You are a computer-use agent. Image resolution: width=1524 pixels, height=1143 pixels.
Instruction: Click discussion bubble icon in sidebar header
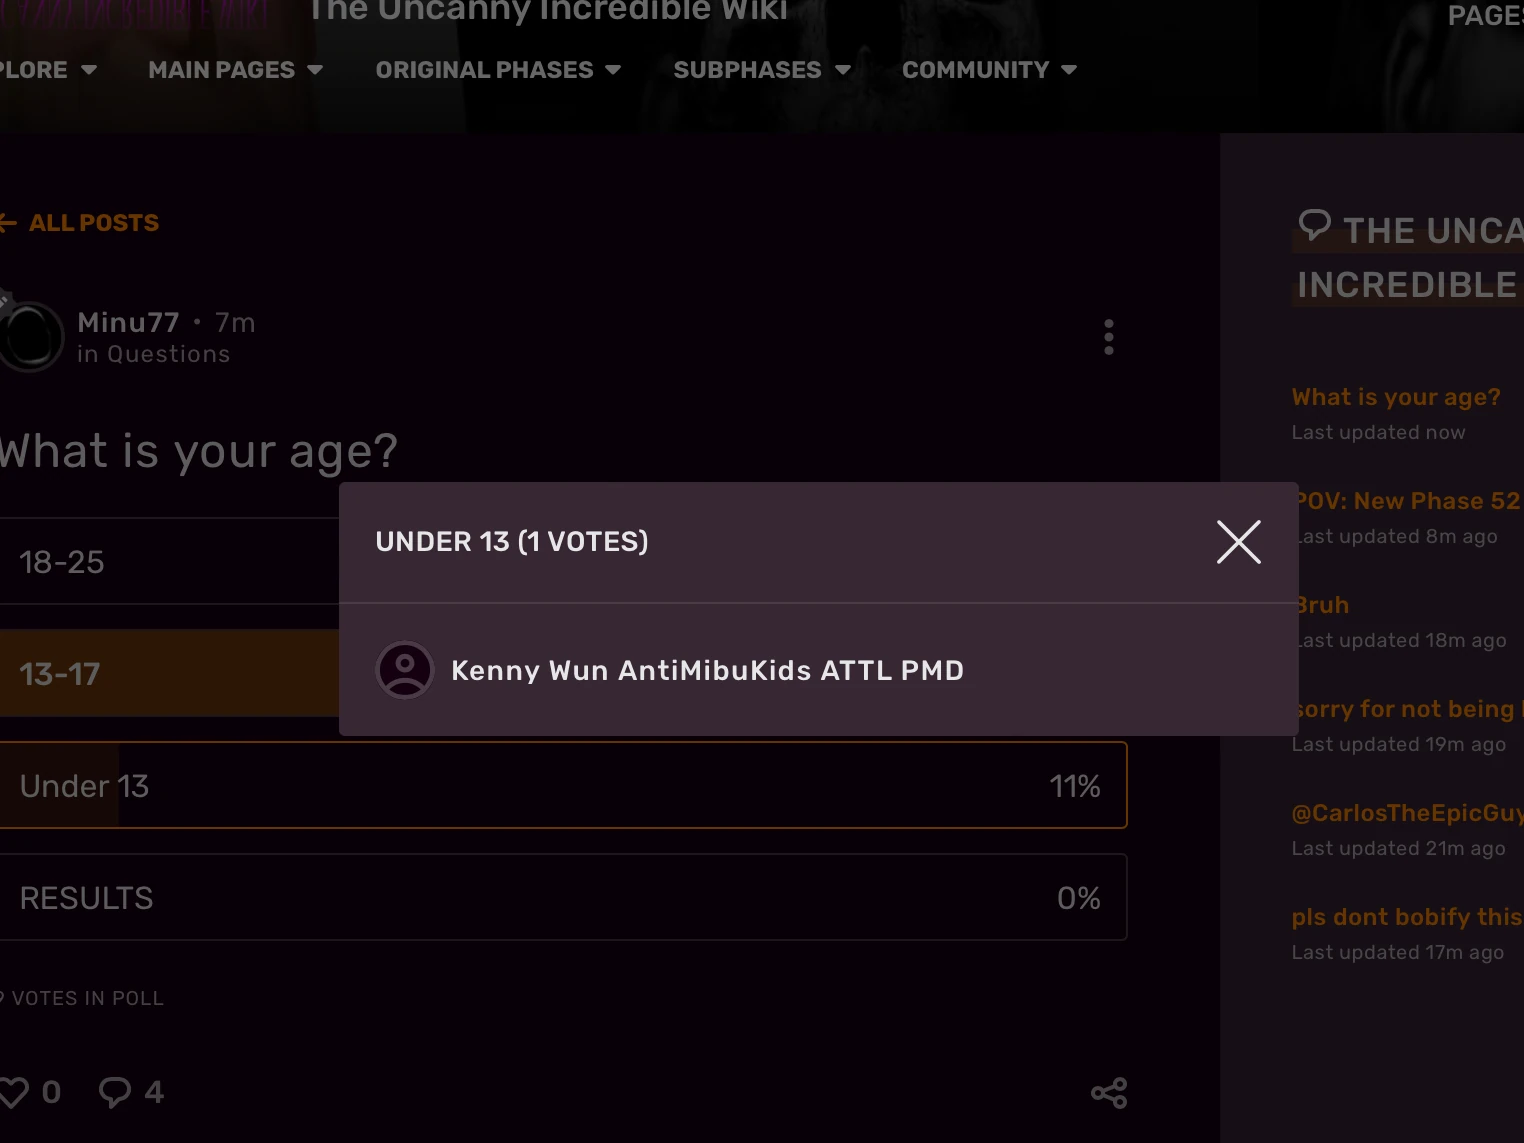[1314, 225]
